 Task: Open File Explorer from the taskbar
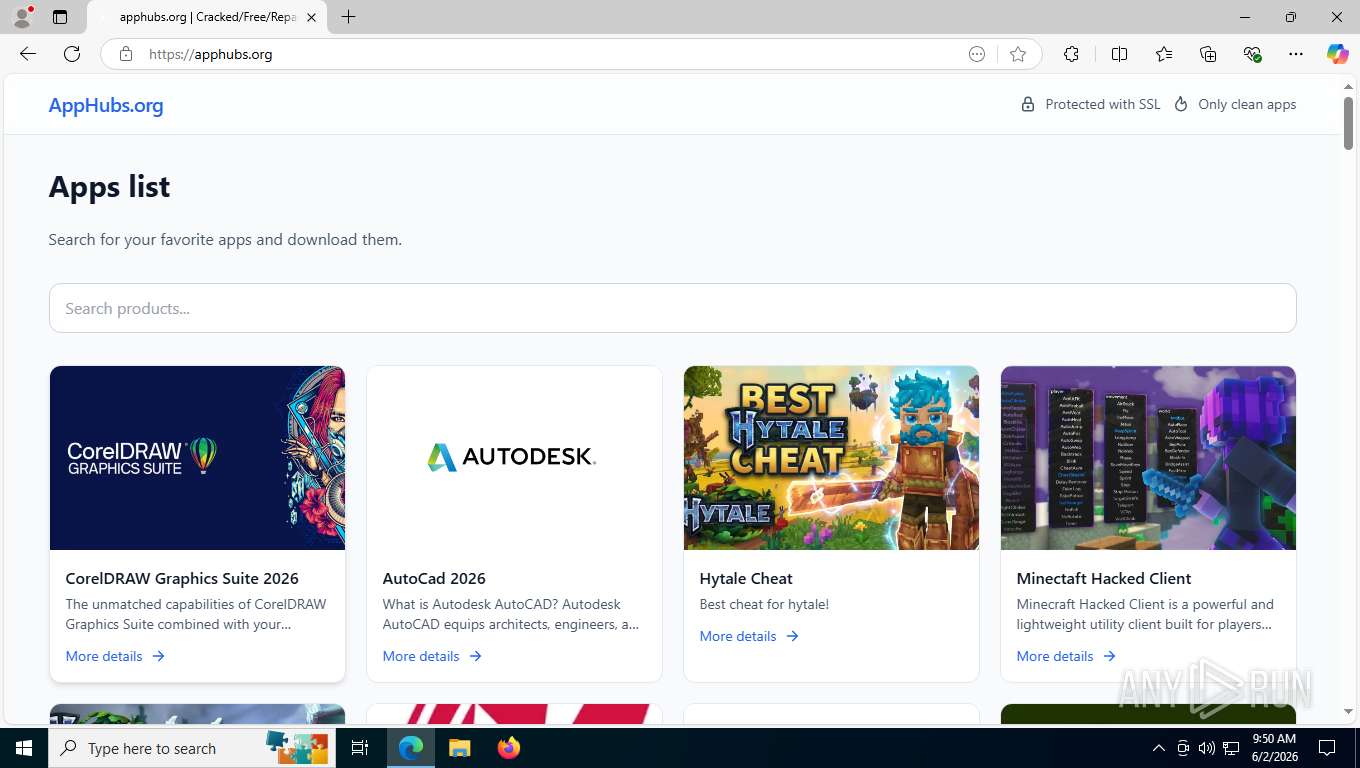point(459,748)
